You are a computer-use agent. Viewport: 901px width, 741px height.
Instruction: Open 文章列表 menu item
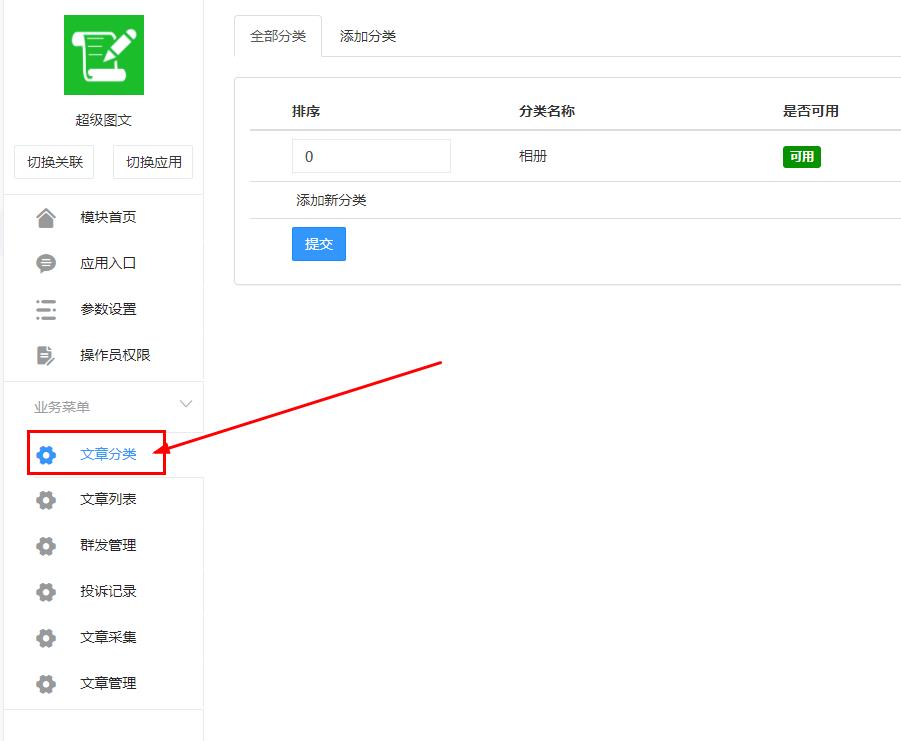coord(108,499)
